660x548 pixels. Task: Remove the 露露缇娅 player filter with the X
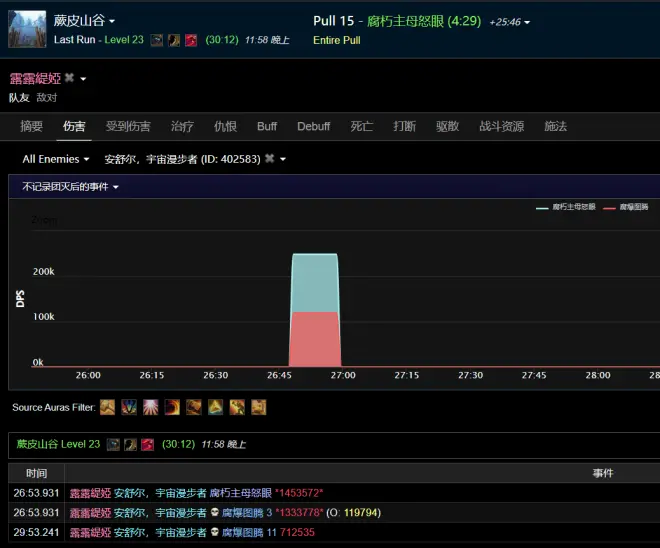pos(69,78)
